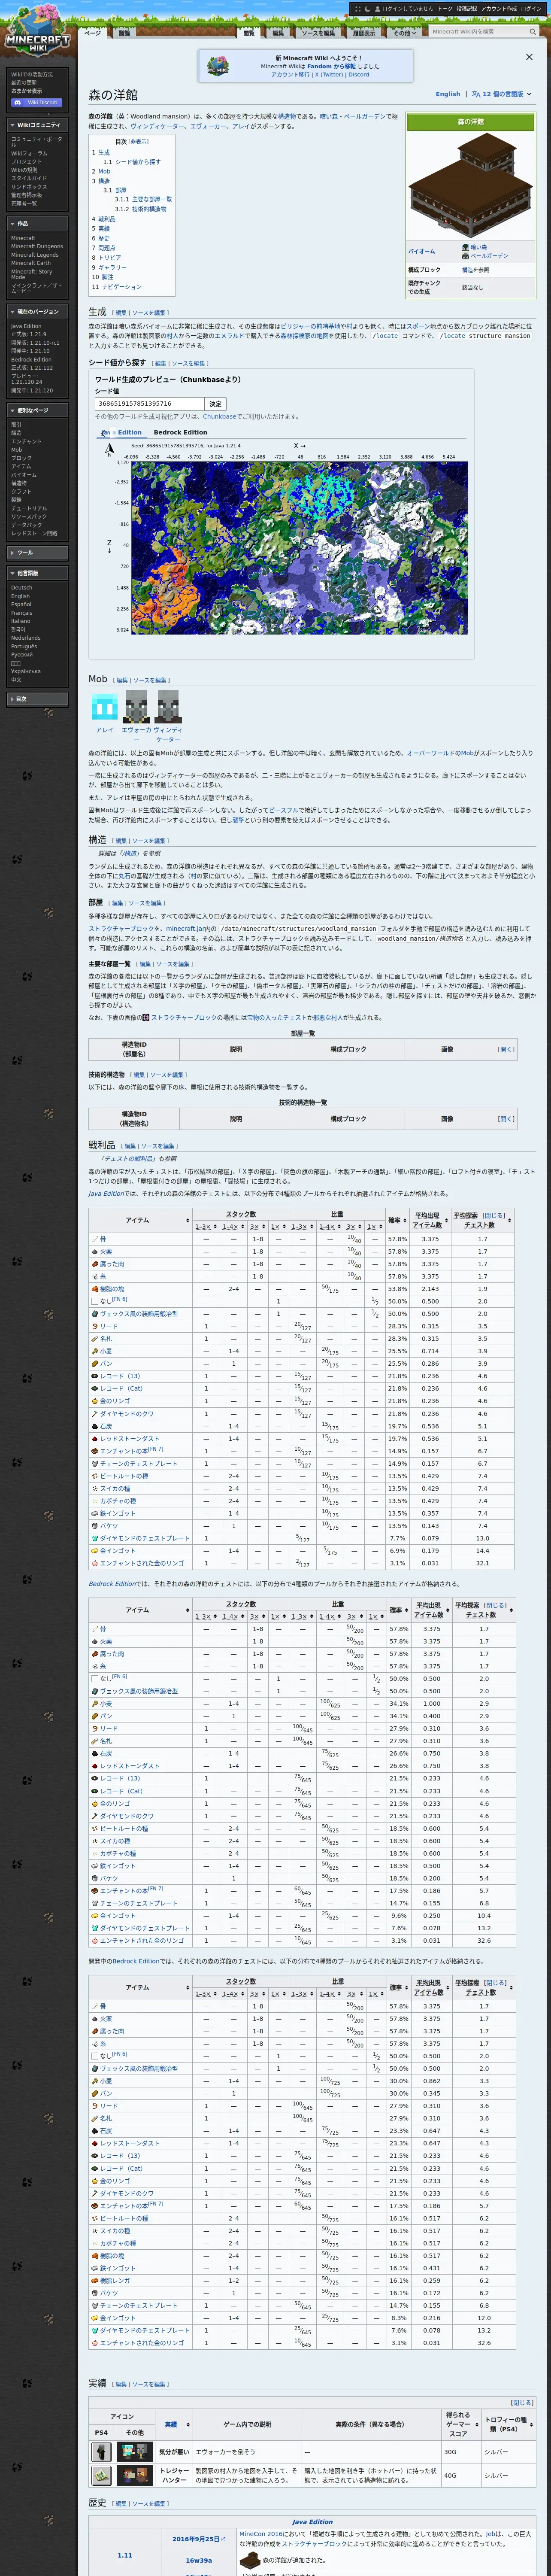Open the 編集 tab

(x=278, y=32)
